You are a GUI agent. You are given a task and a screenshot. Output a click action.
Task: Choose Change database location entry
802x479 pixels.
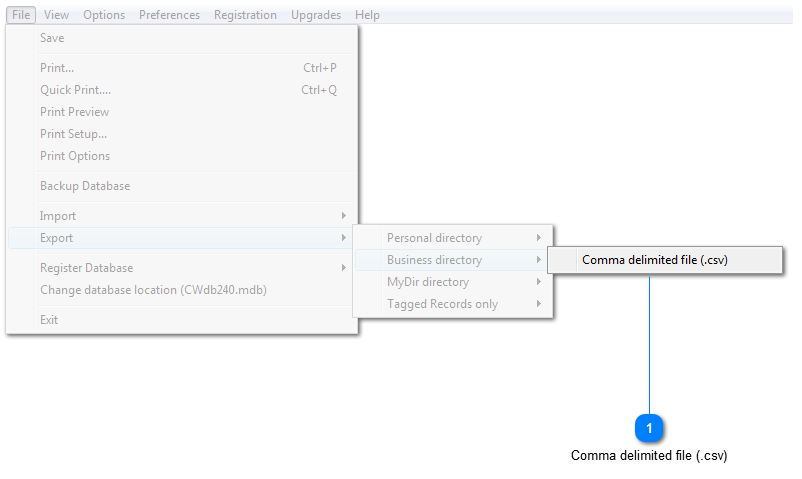[153, 290]
